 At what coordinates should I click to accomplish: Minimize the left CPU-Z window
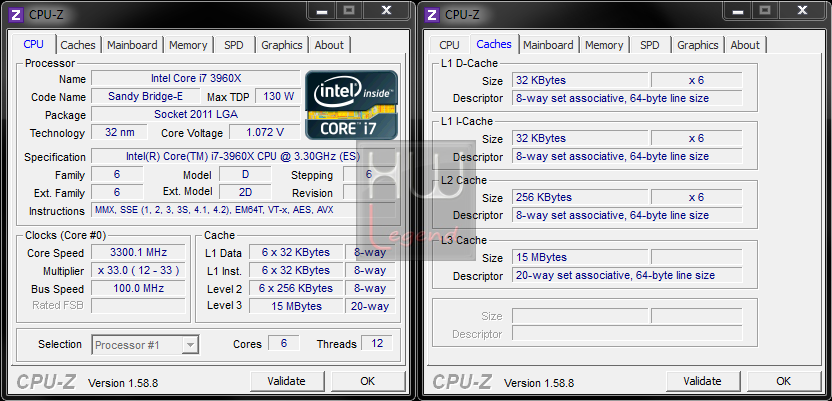point(322,10)
